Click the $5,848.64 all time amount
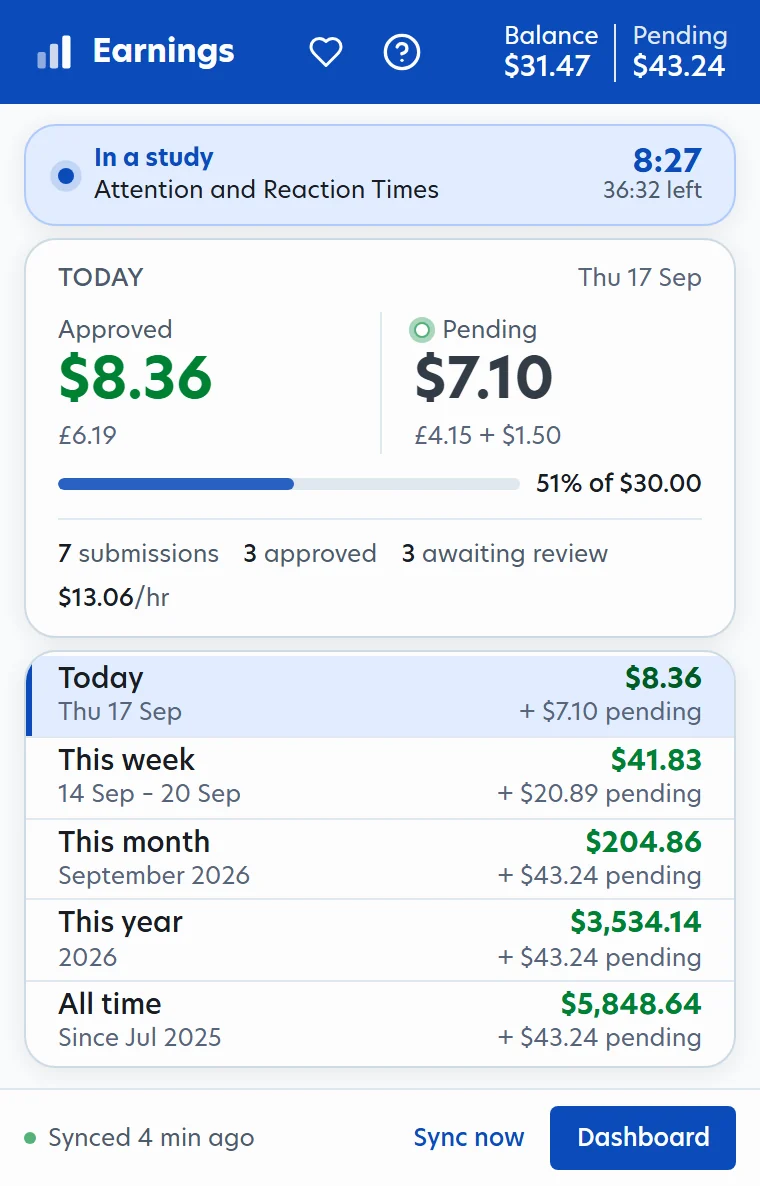The height and width of the screenshot is (1186, 760). [x=631, y=1004]
